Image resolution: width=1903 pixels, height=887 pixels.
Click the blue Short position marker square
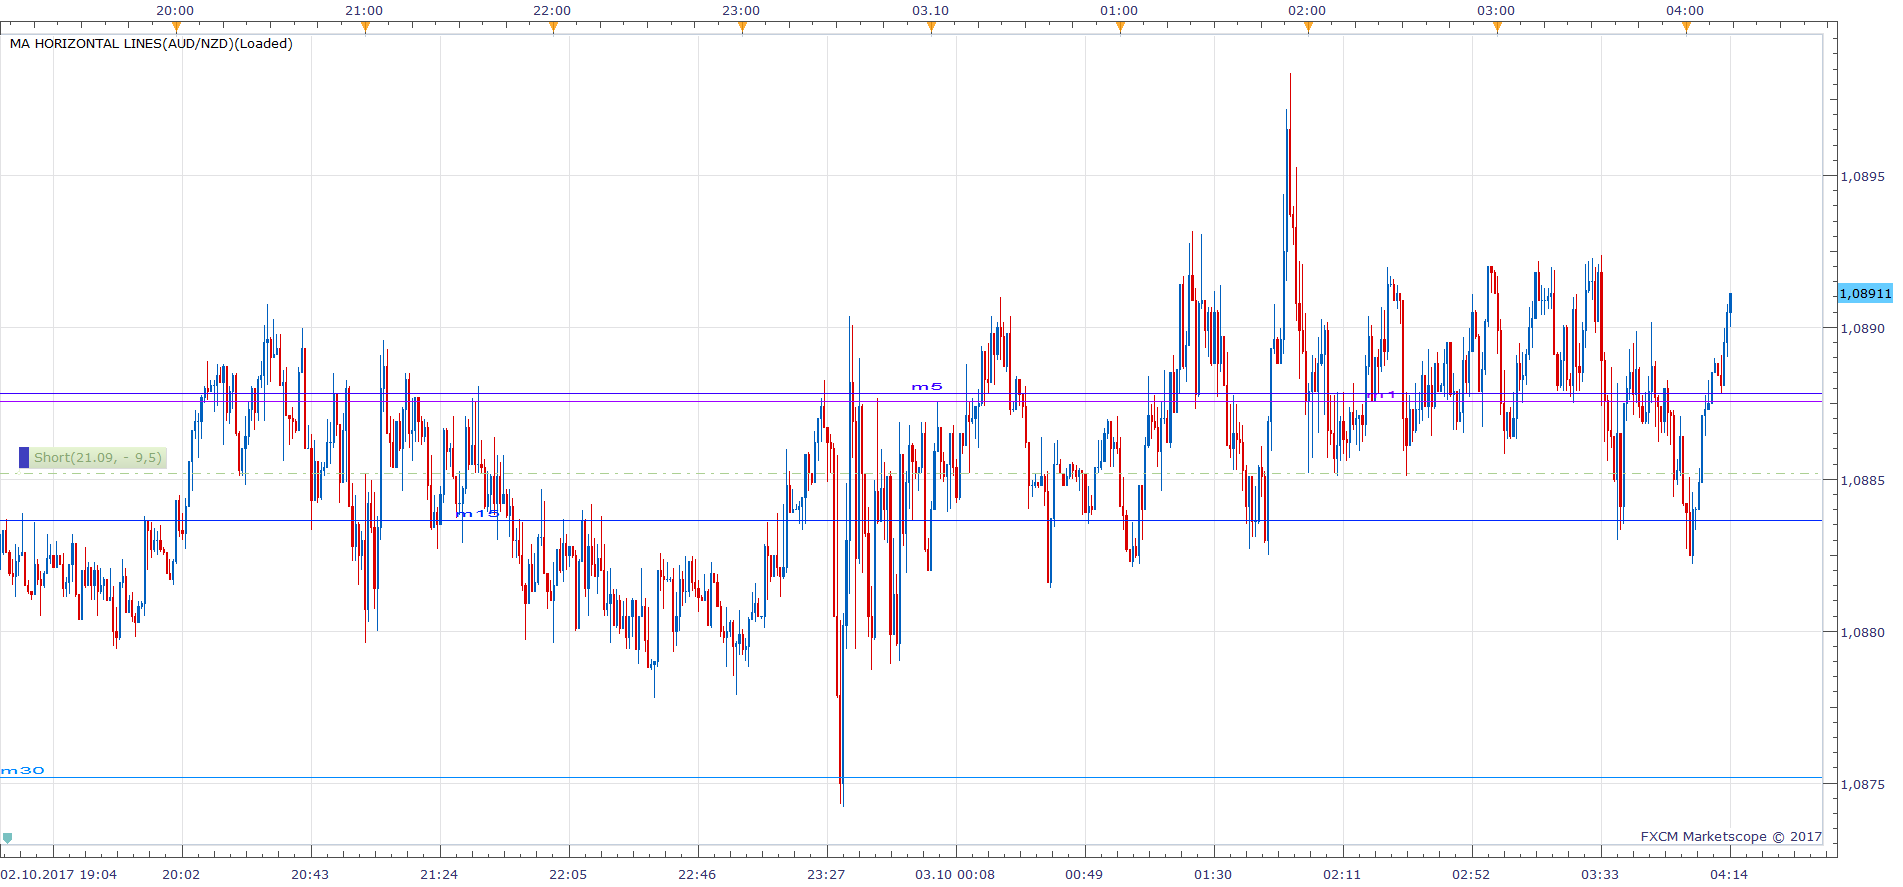point(24,458)
